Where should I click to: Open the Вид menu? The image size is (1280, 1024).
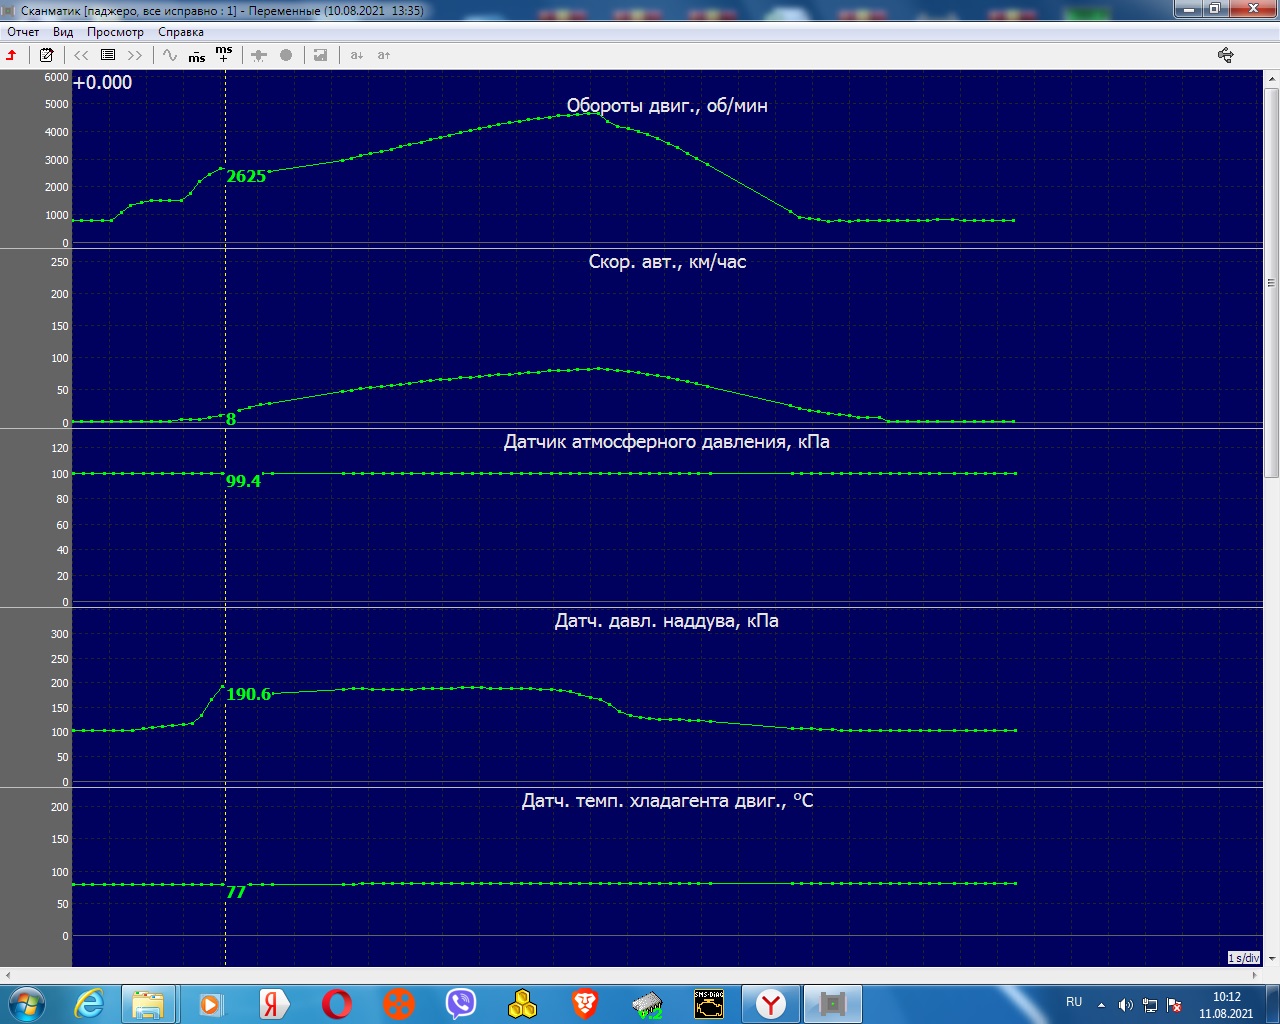63,32
